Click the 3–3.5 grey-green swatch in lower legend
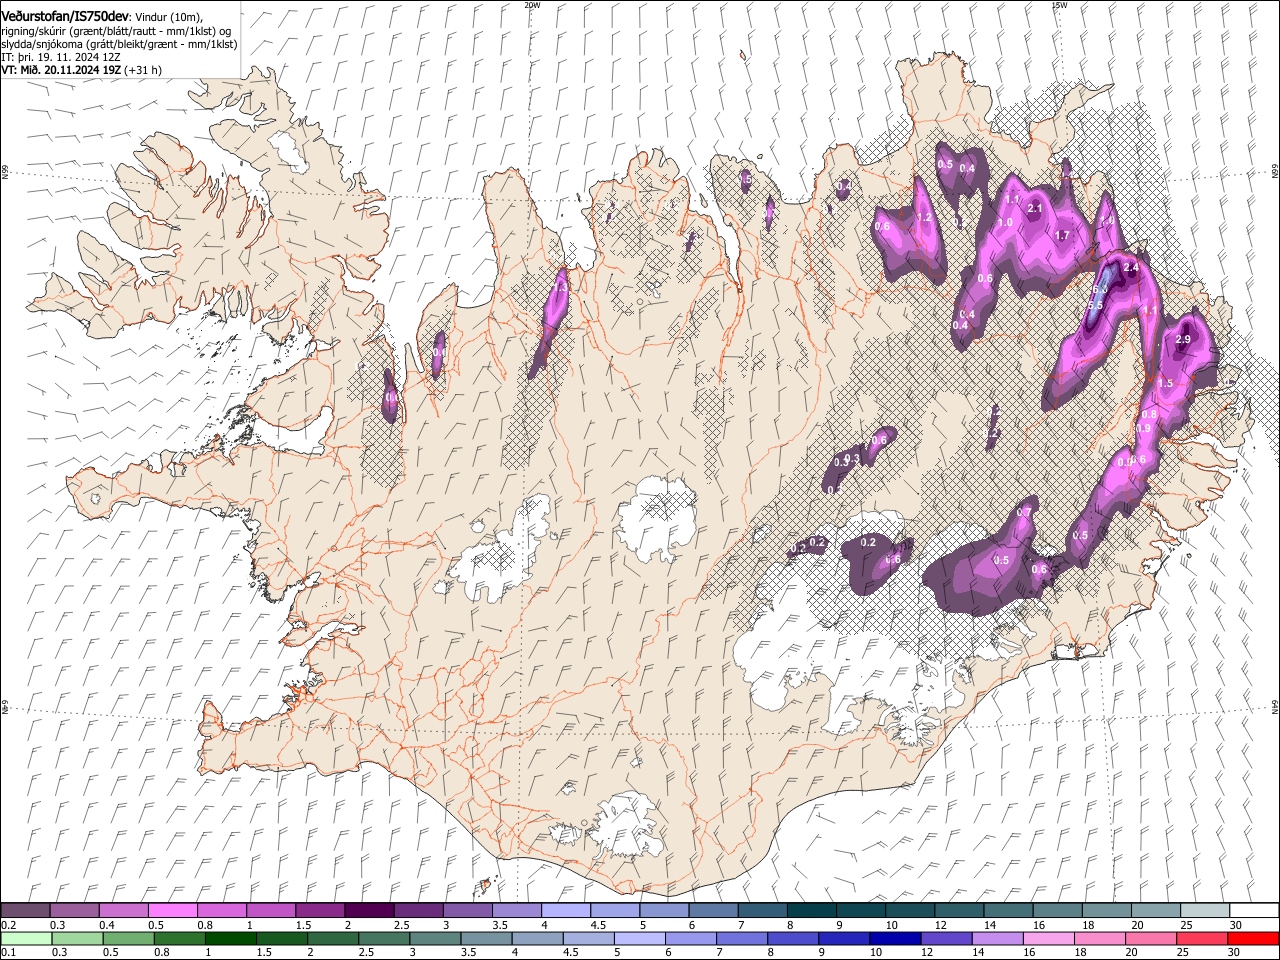The image size is (1280, 960). (435, 938)
